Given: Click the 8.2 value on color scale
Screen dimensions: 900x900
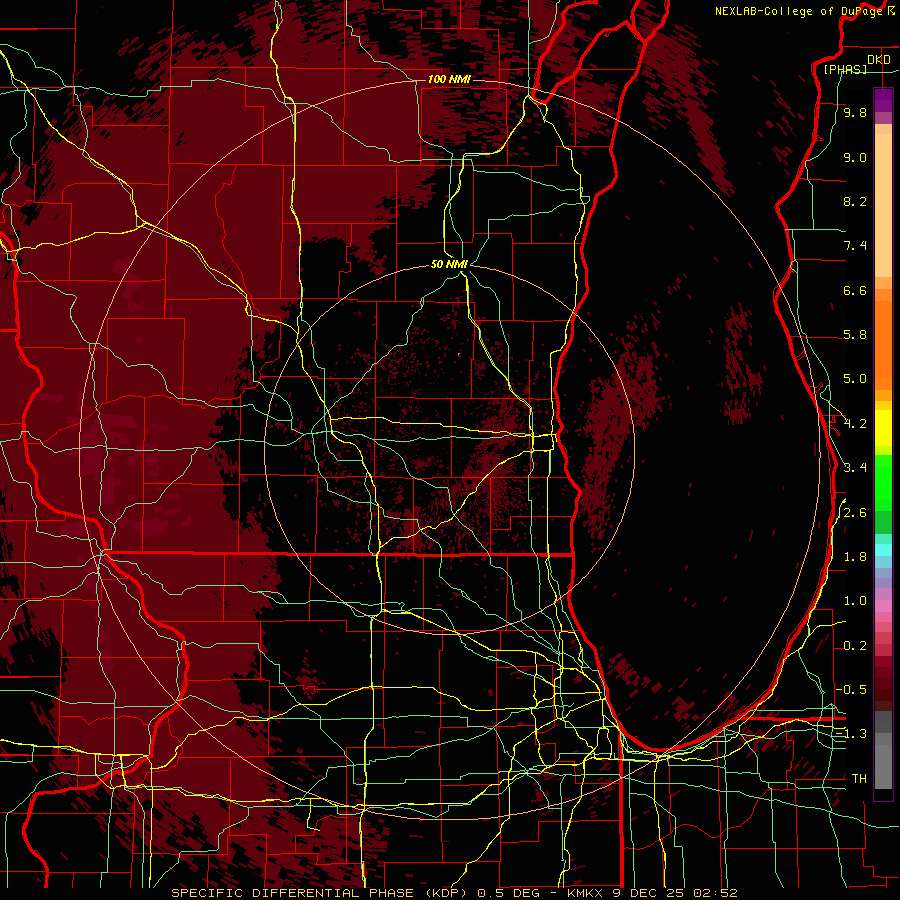Looking at the screenshot, I should tap(855, 201).
